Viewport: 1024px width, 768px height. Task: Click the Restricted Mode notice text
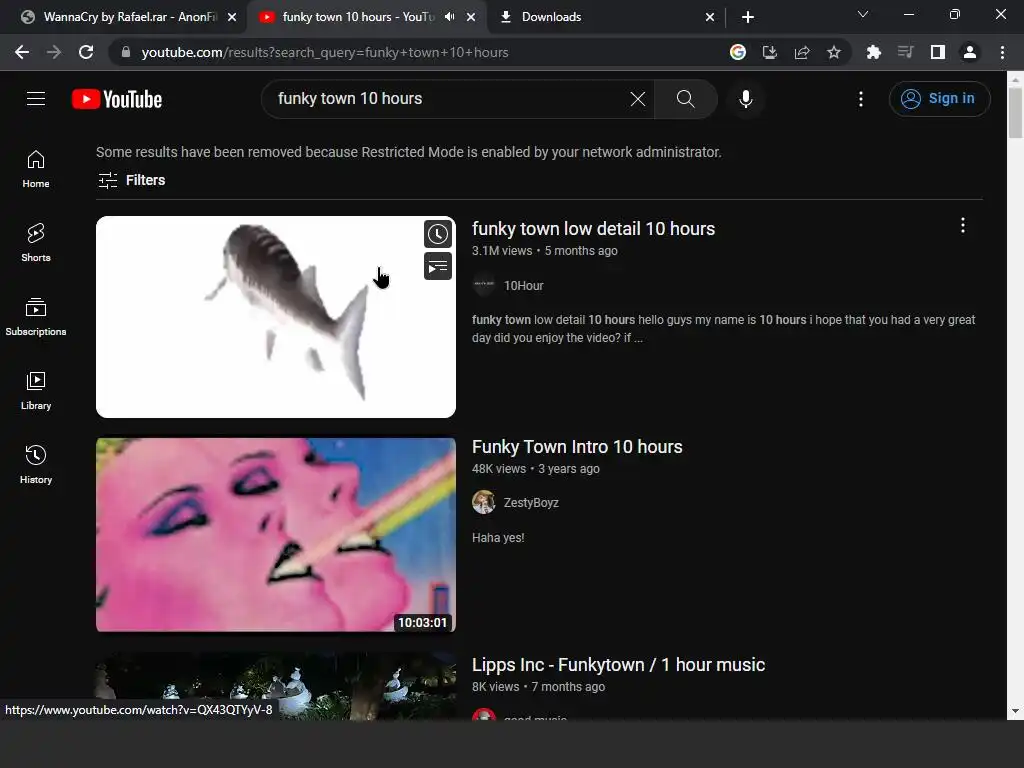(x=409, y=152)
